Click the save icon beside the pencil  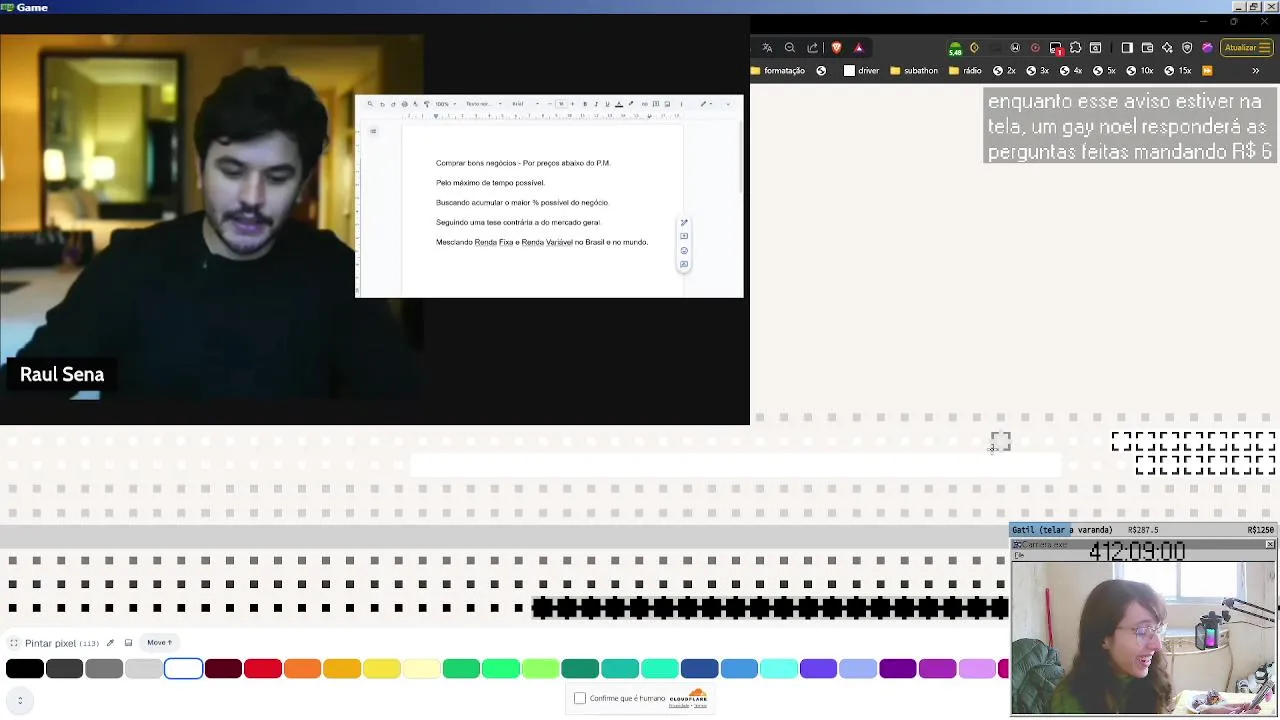tap(128, 643)
